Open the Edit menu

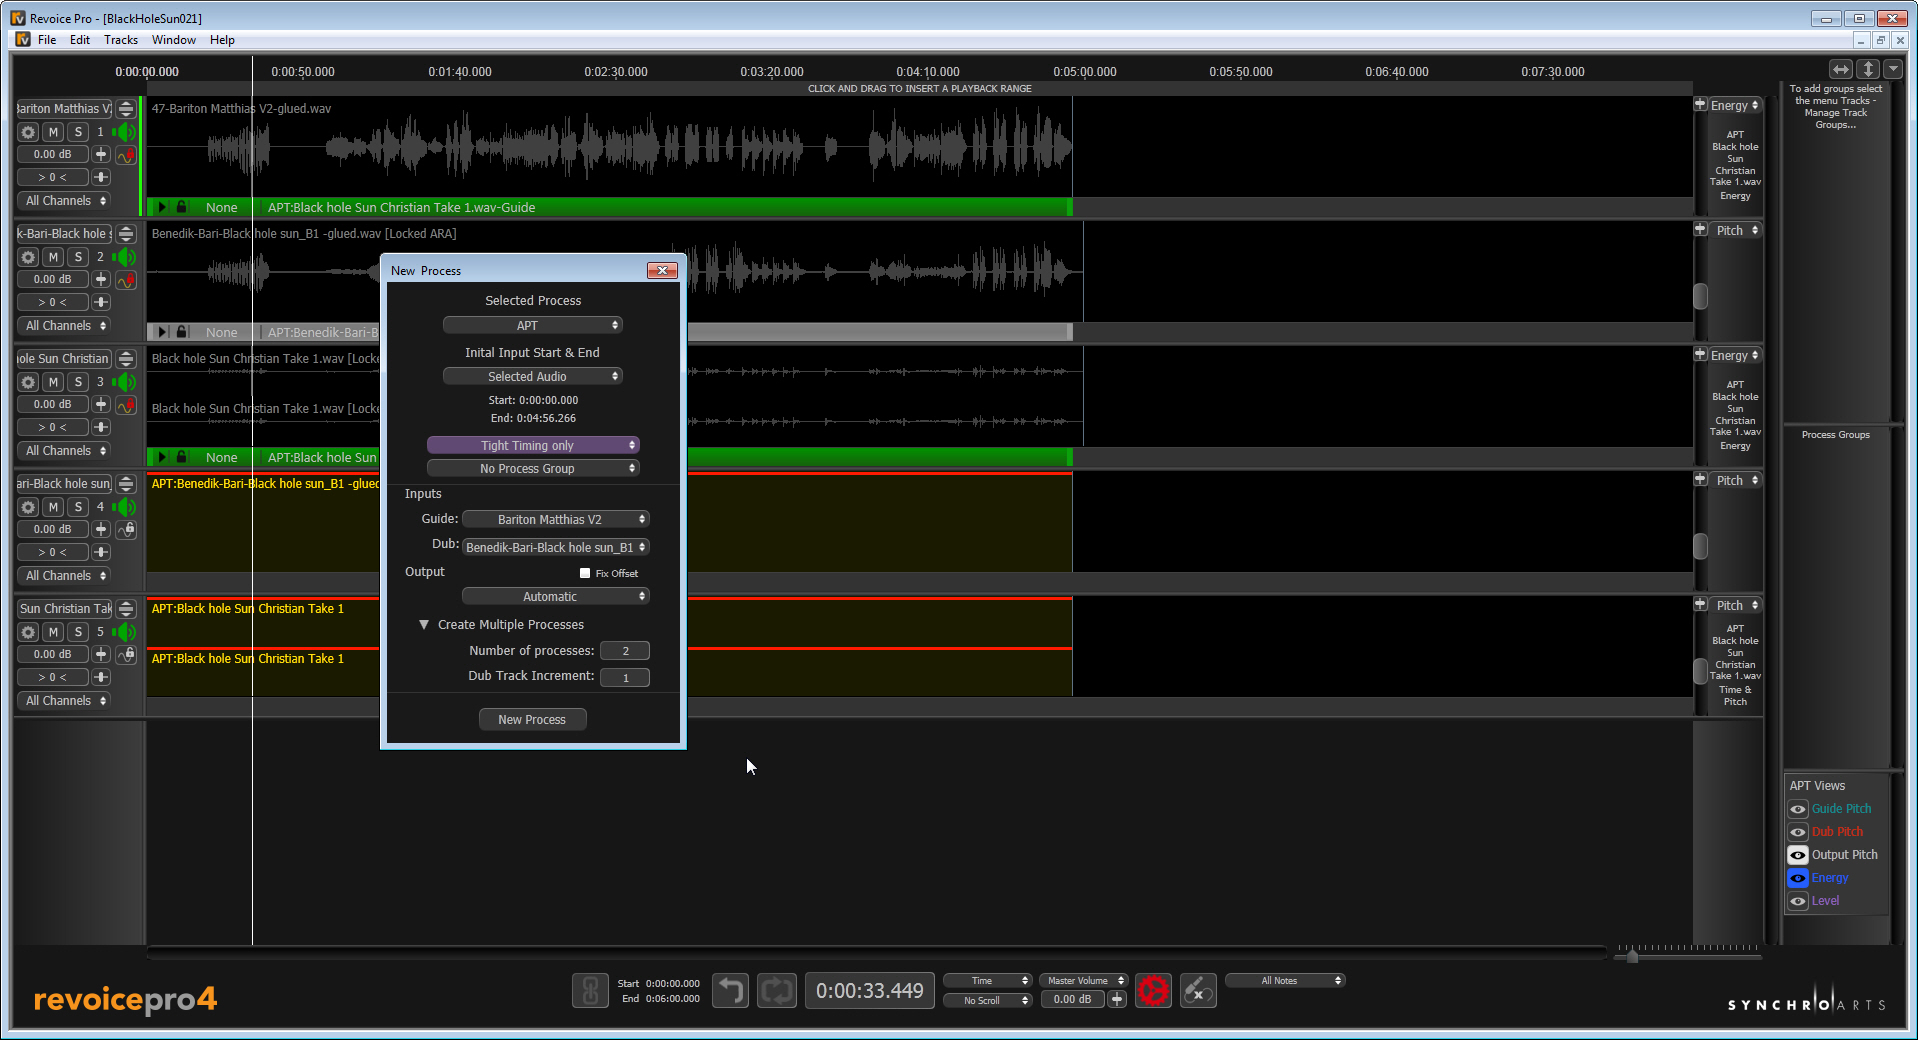click(x=80, y=40)
